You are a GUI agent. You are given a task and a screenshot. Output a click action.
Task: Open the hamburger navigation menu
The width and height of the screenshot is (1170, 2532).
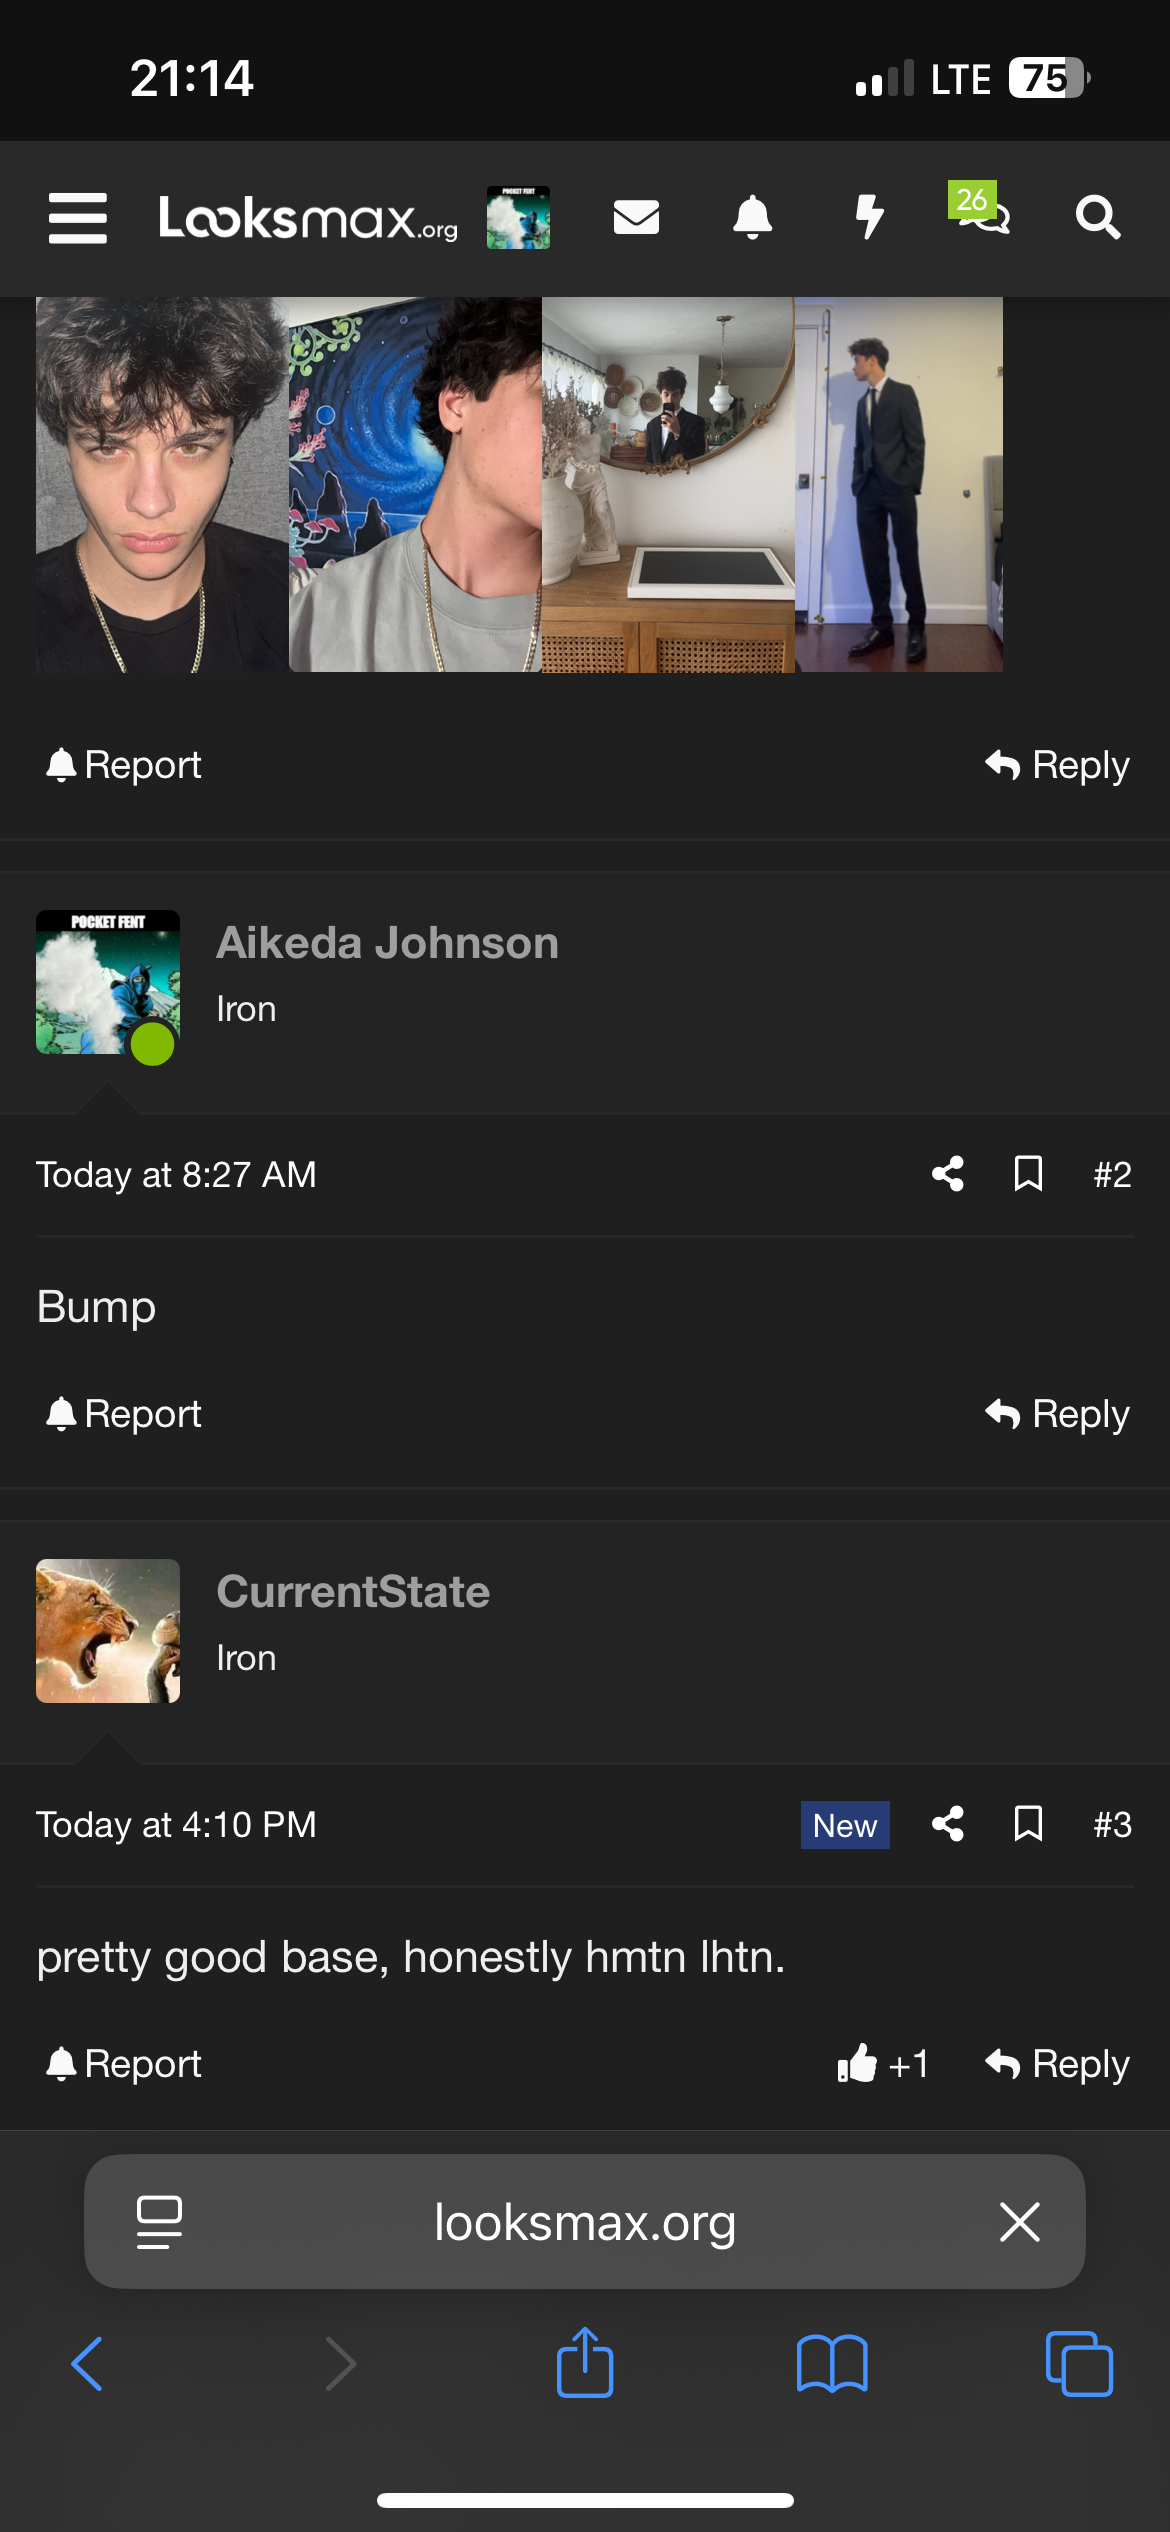click(x=78, y=218)
